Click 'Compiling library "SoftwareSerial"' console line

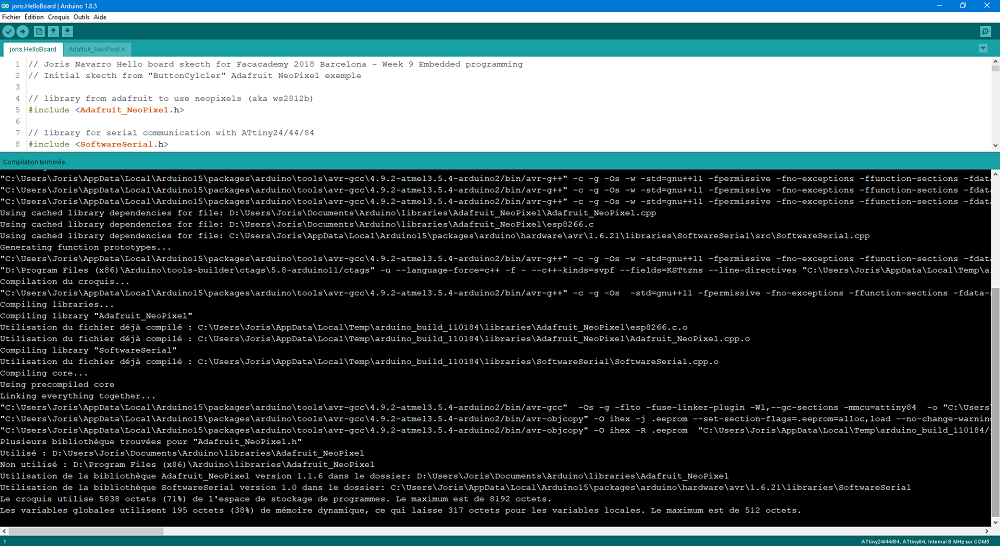point(89,350)
